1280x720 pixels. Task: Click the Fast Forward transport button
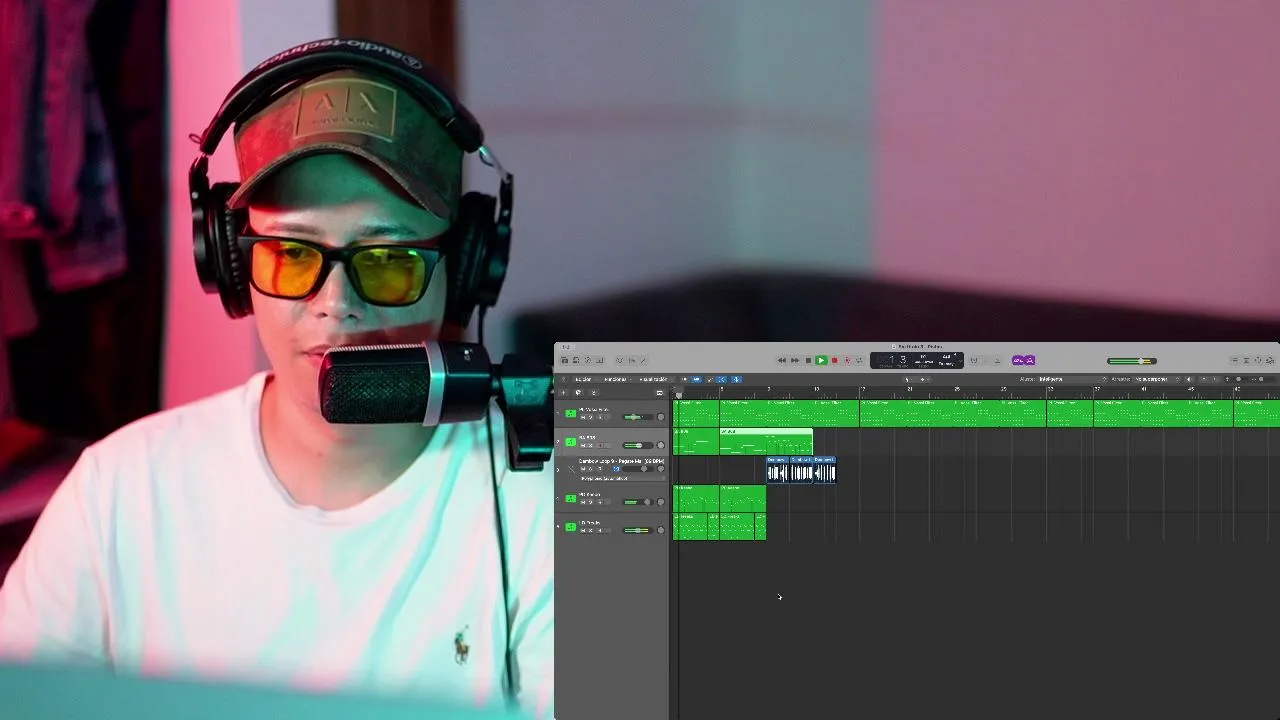point(795,360)
